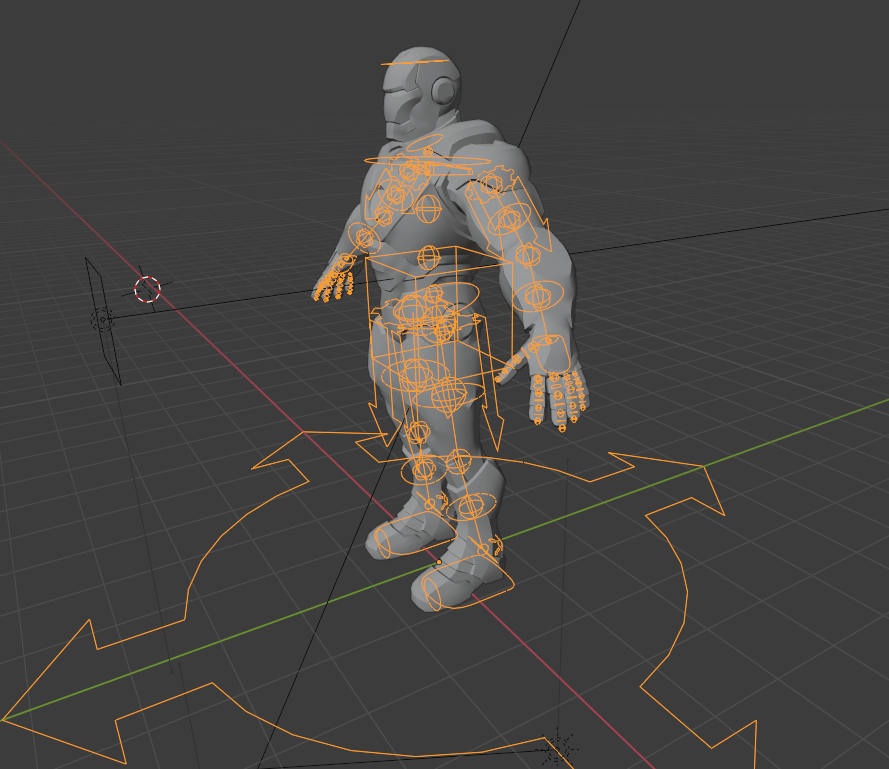The width and height of the screenshot is (889, 769).
Task: Select the head control line atop the helmet
Action: pos(416,62)
